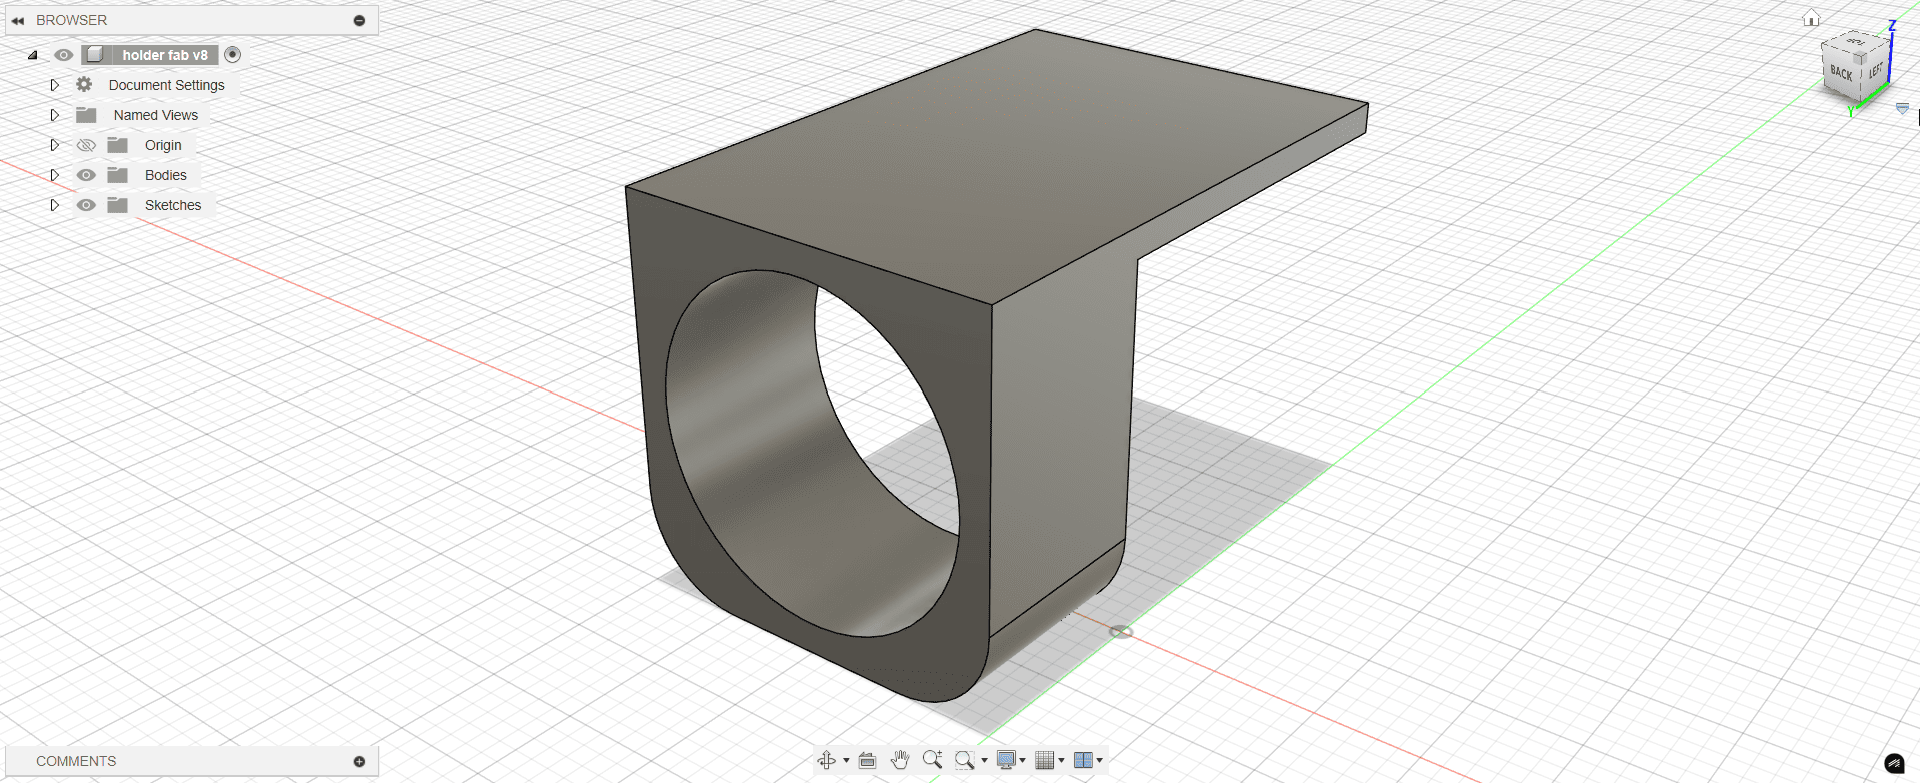Click the BACK face of the ViewCube
This screenshot has width=1920, height=783.
click(1841, 73)
